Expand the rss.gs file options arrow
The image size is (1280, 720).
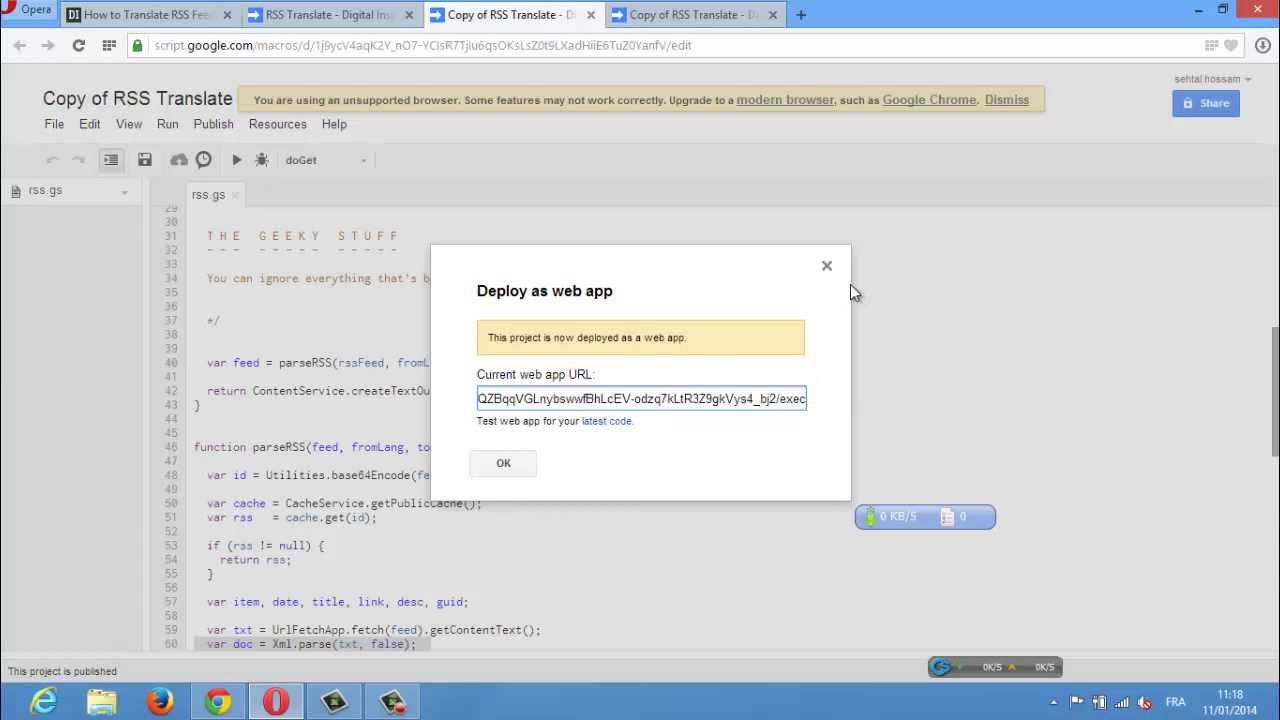pos(124,192)
